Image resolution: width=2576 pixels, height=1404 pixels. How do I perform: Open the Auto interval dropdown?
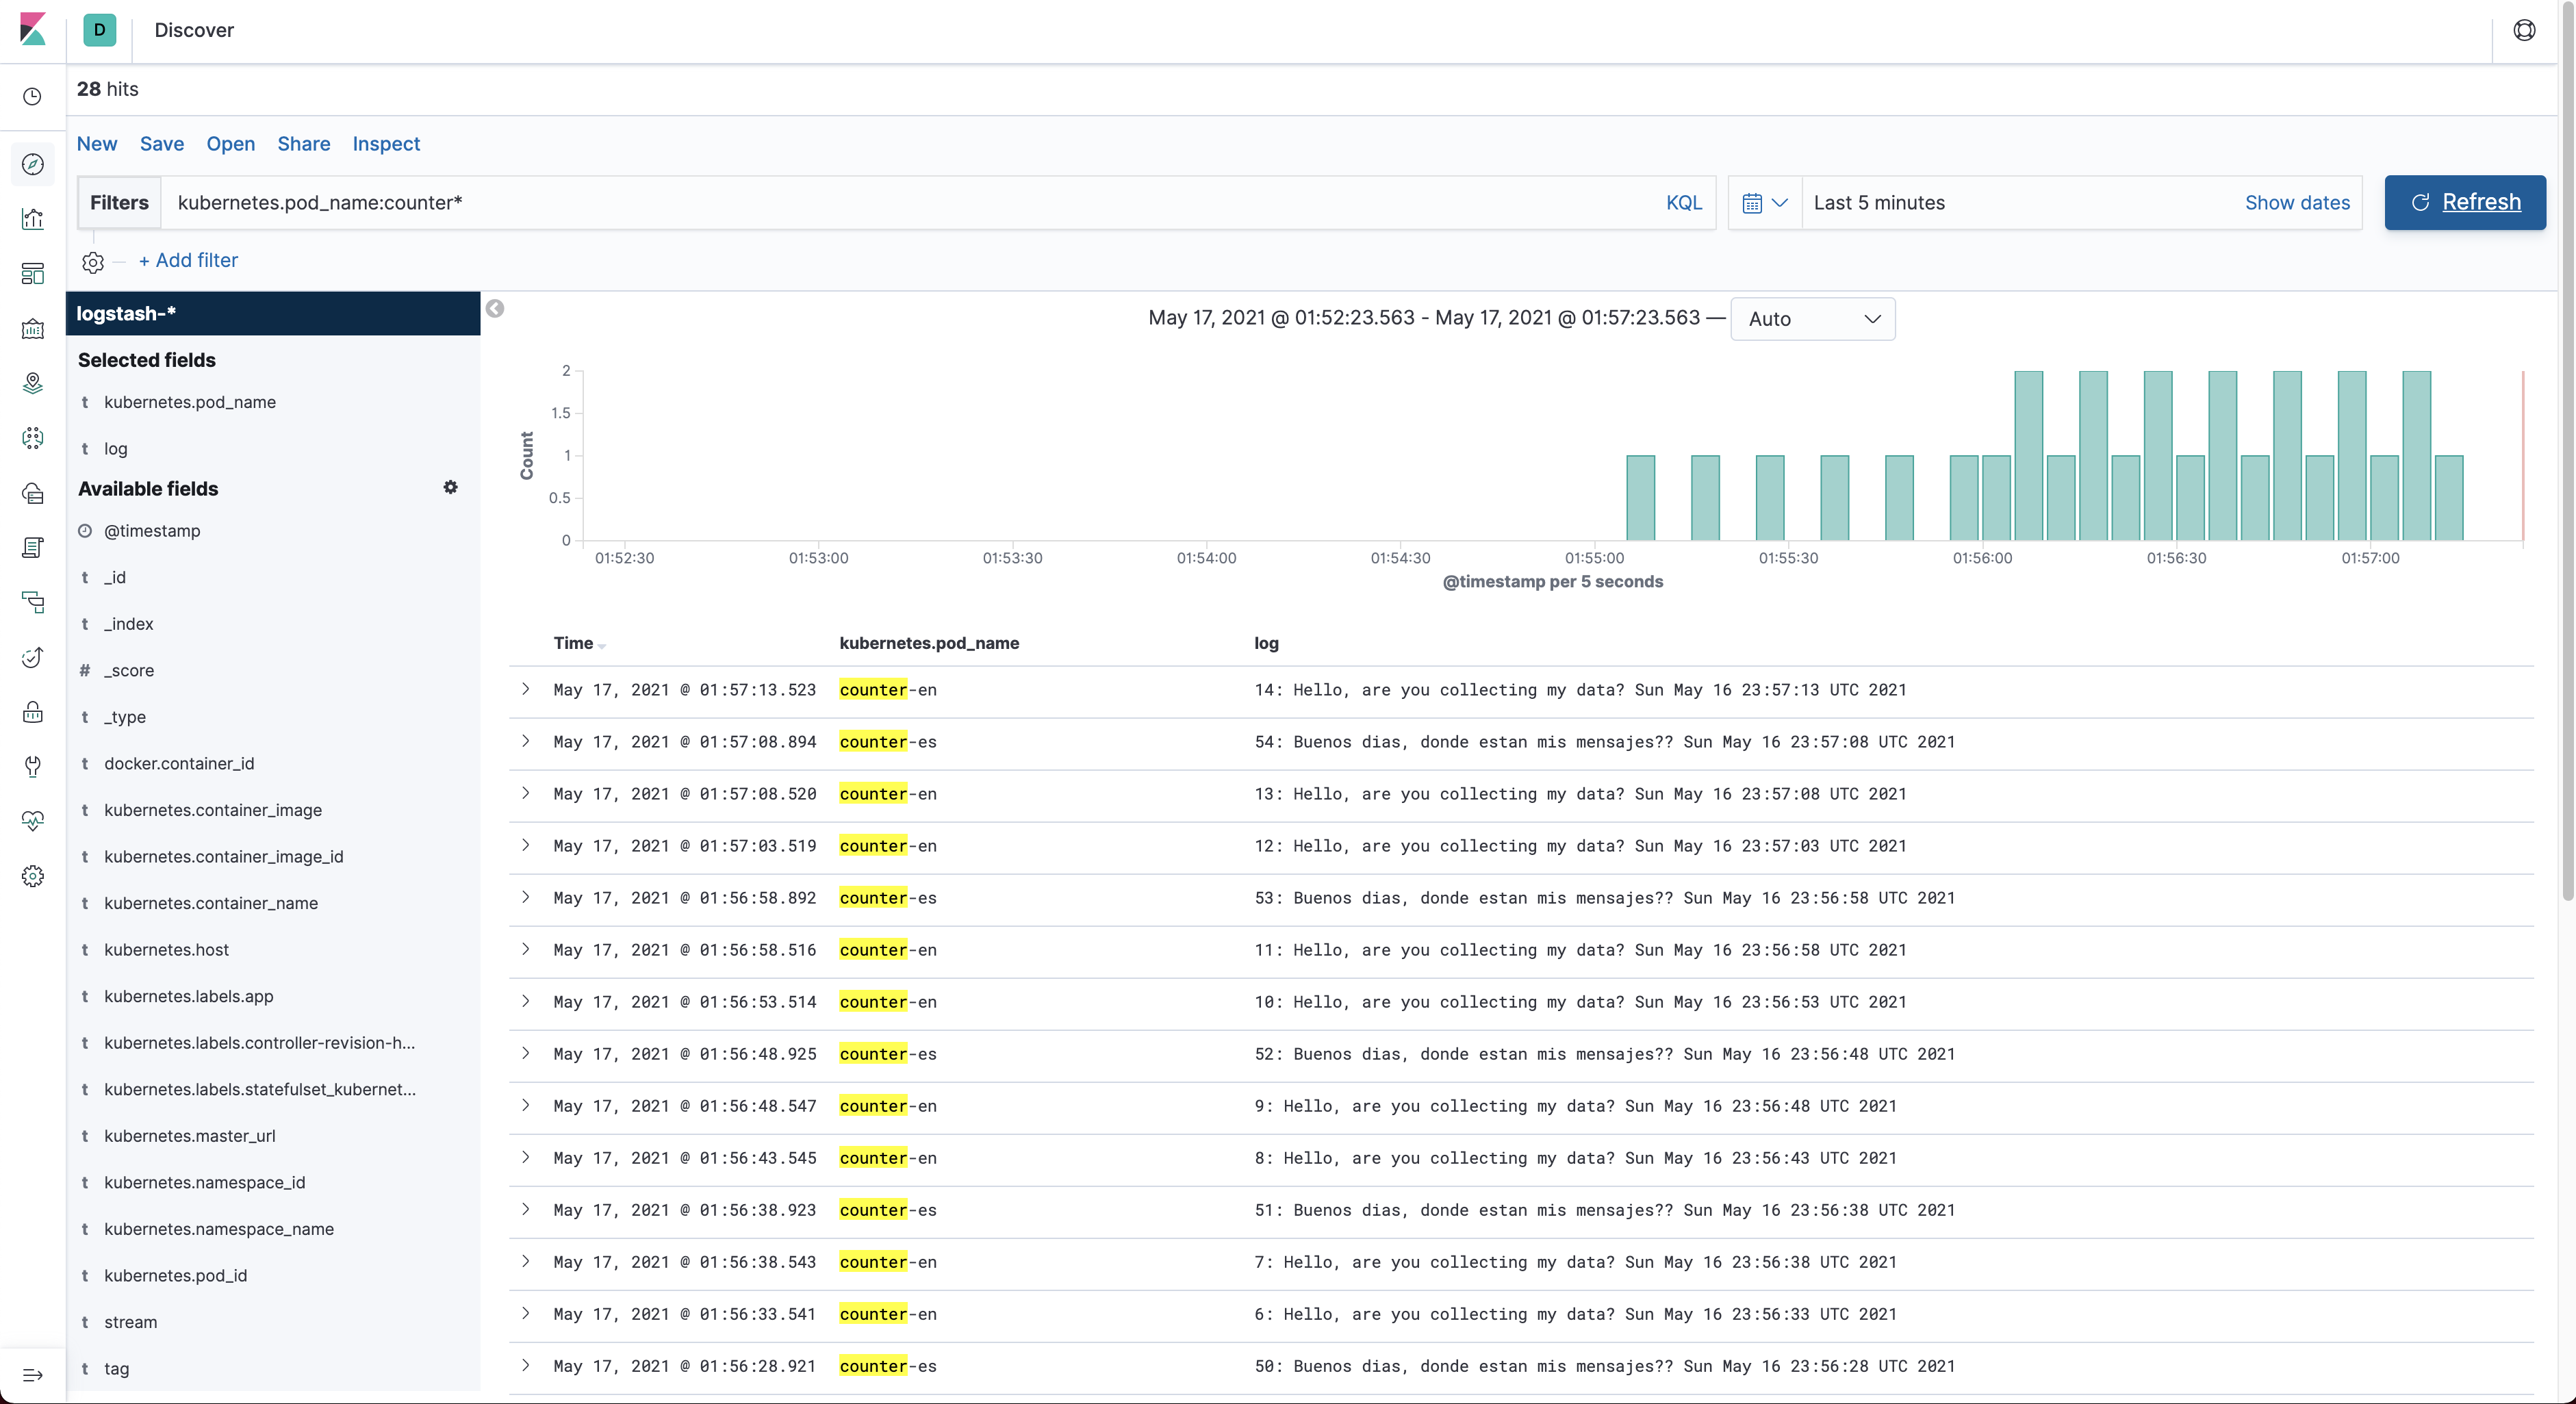tap(1812, 319)
